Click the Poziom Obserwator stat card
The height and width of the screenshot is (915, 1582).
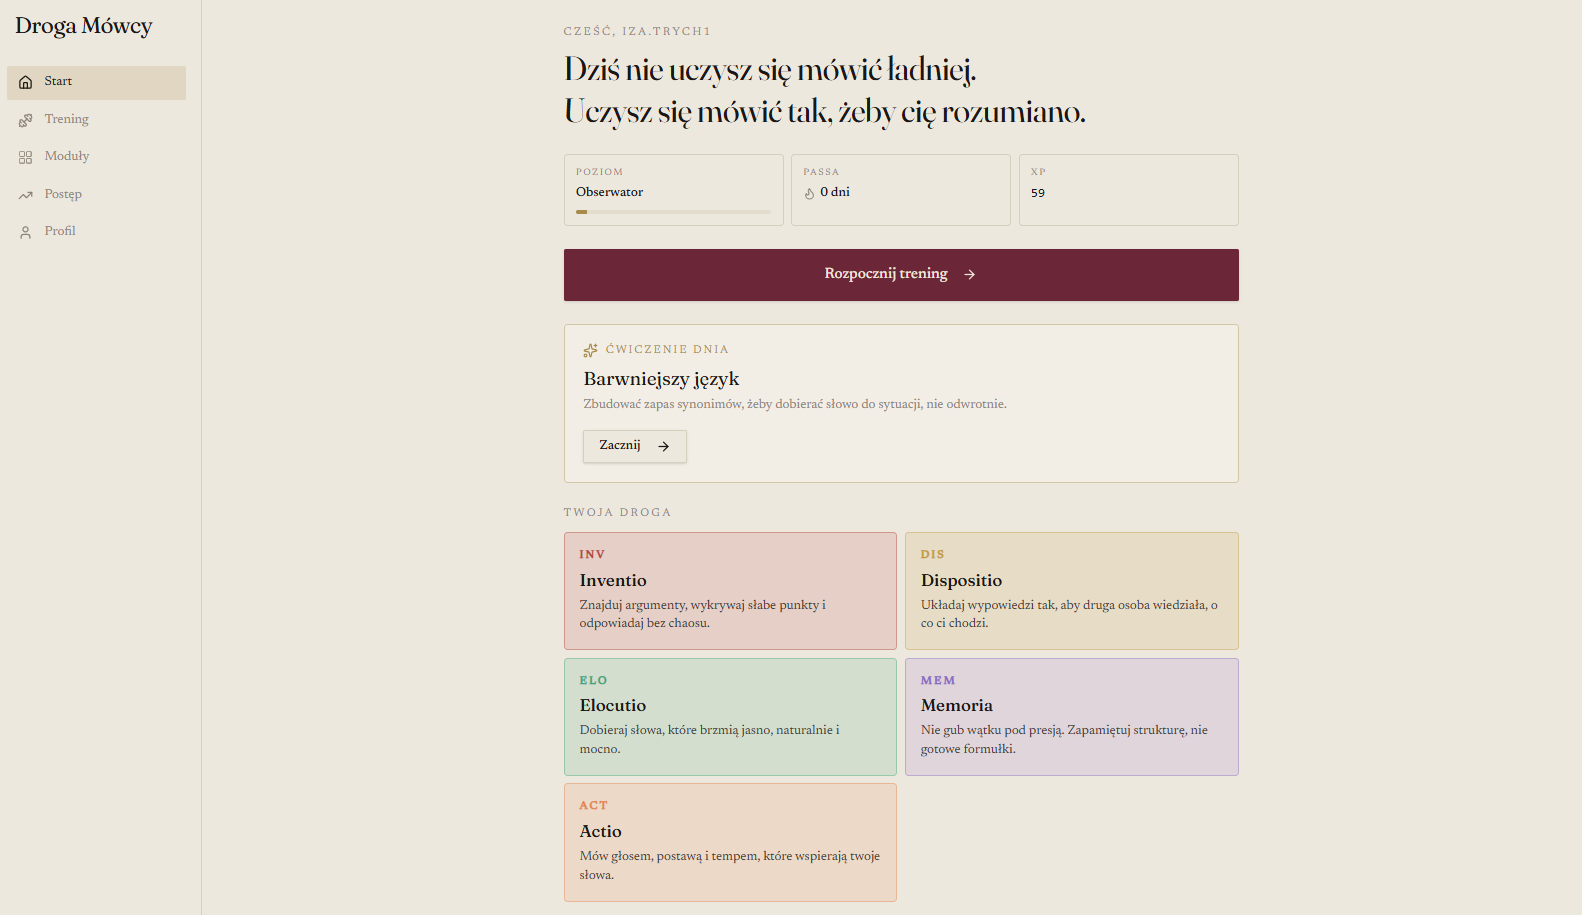[674, 190]
